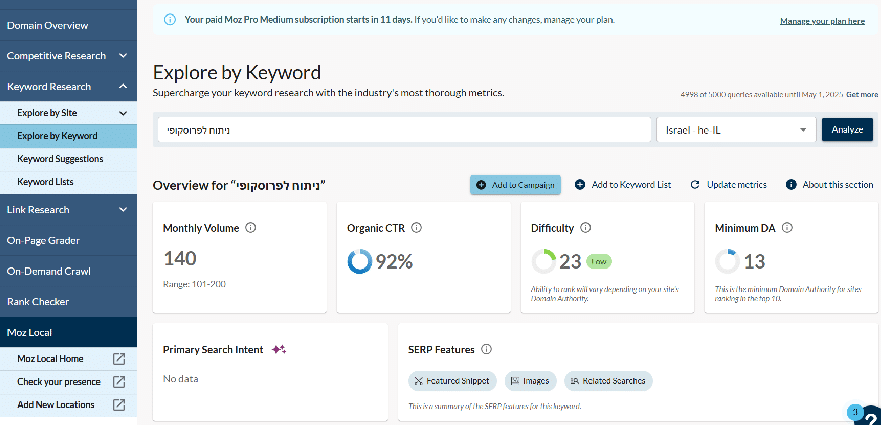Select Moz Local in the sidebar
881x425 pixels.
69,332
